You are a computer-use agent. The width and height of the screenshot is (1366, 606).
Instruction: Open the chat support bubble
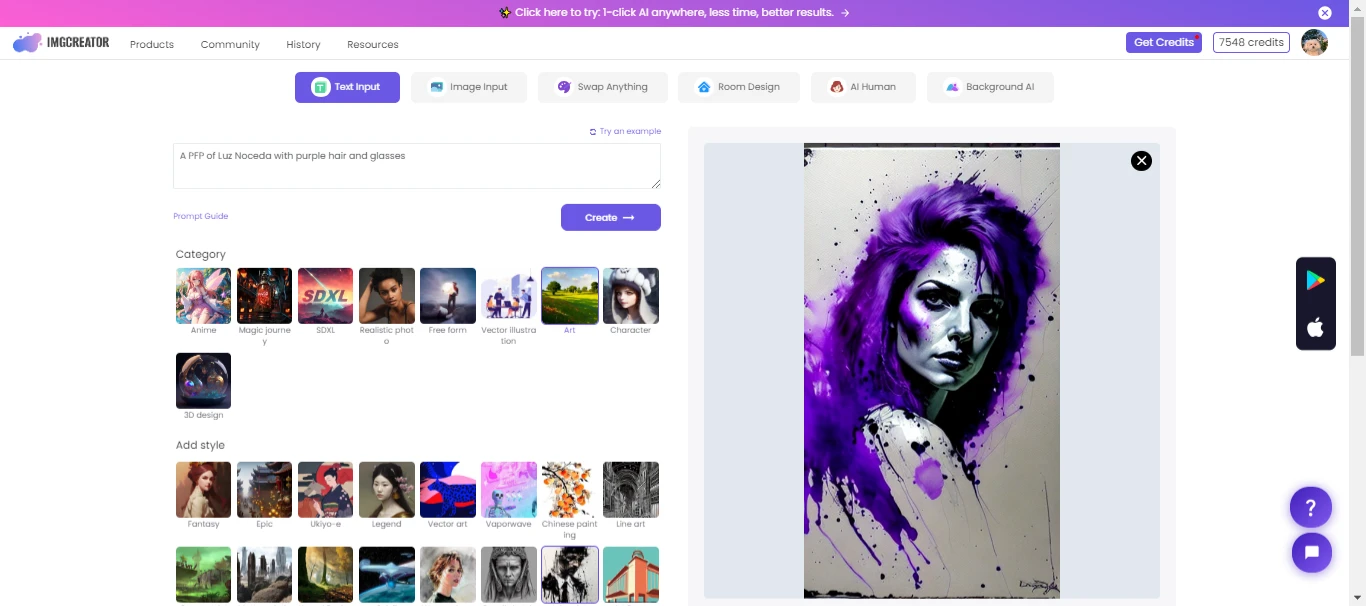point(1311,552)
